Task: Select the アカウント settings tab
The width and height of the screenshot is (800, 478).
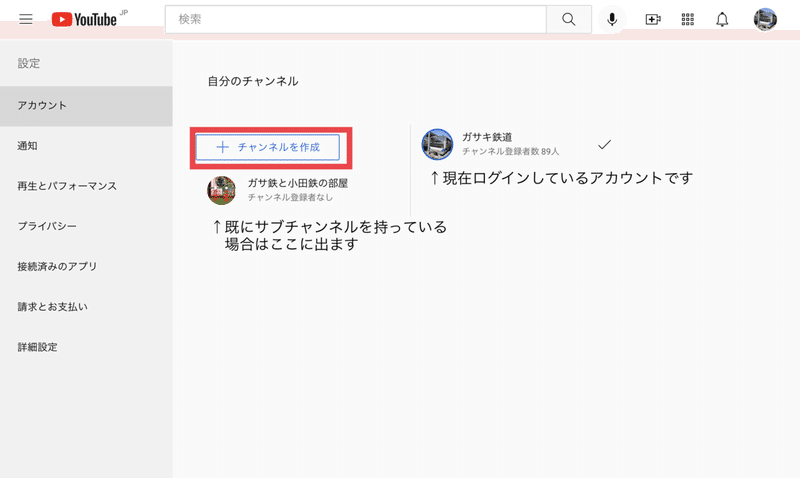Action: 86,106
